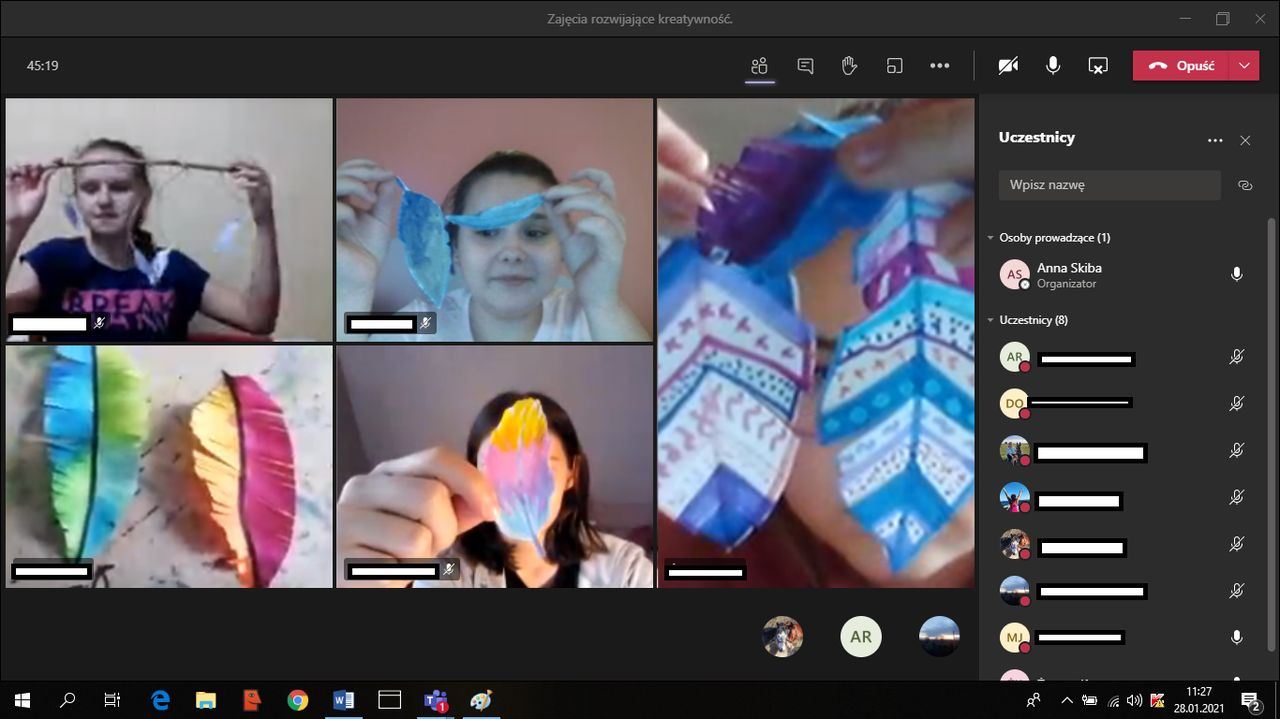Collapse the Uczestnicy (8) section
This screenshot has height=719, width=1280.
click(x=990, y=320)
